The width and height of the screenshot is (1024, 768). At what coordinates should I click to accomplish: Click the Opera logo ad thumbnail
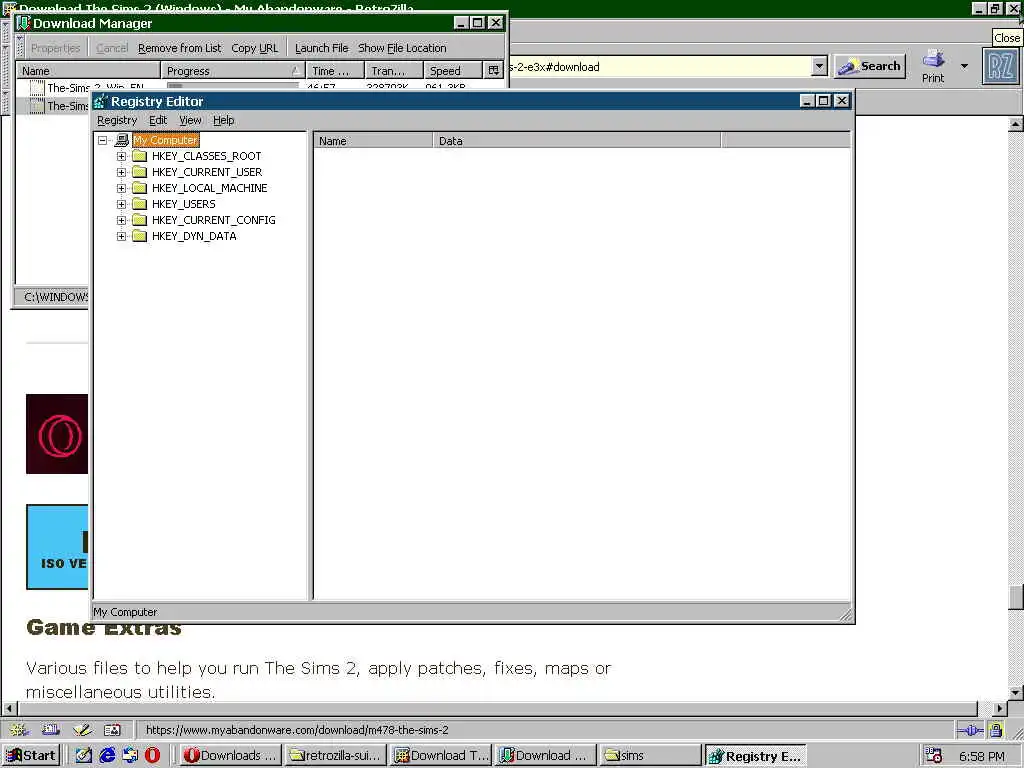point(57,434)
